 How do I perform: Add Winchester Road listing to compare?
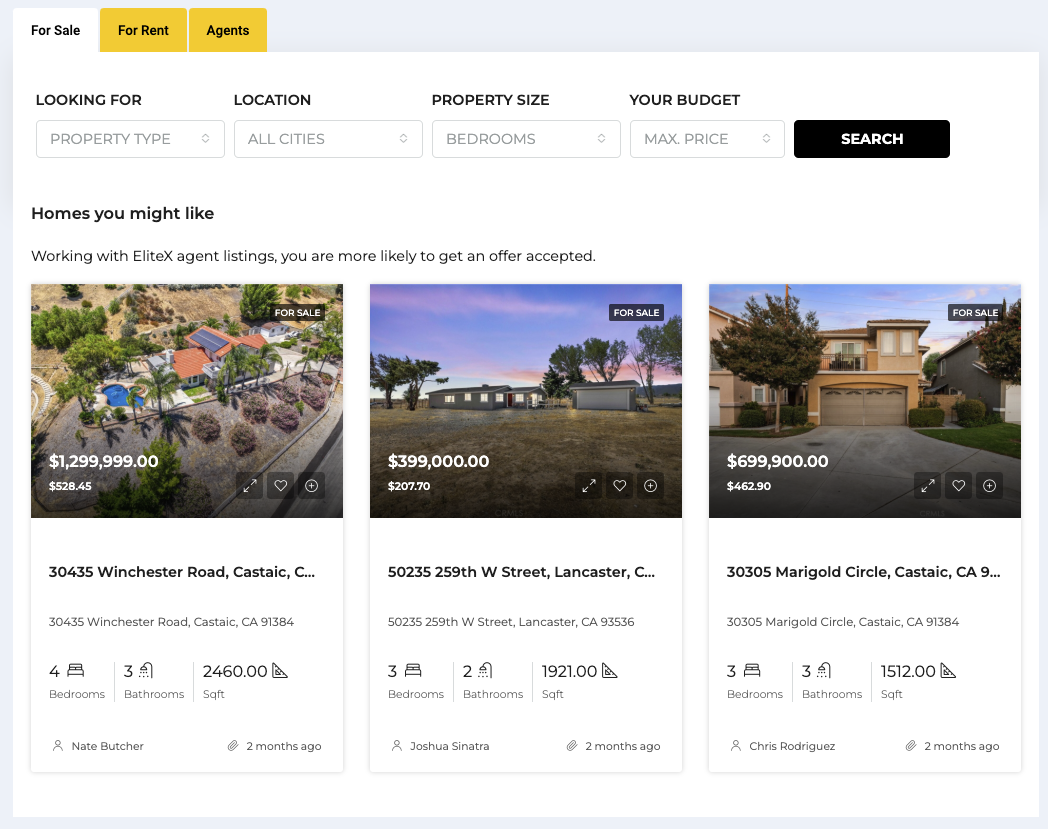[x=311, y=486]
